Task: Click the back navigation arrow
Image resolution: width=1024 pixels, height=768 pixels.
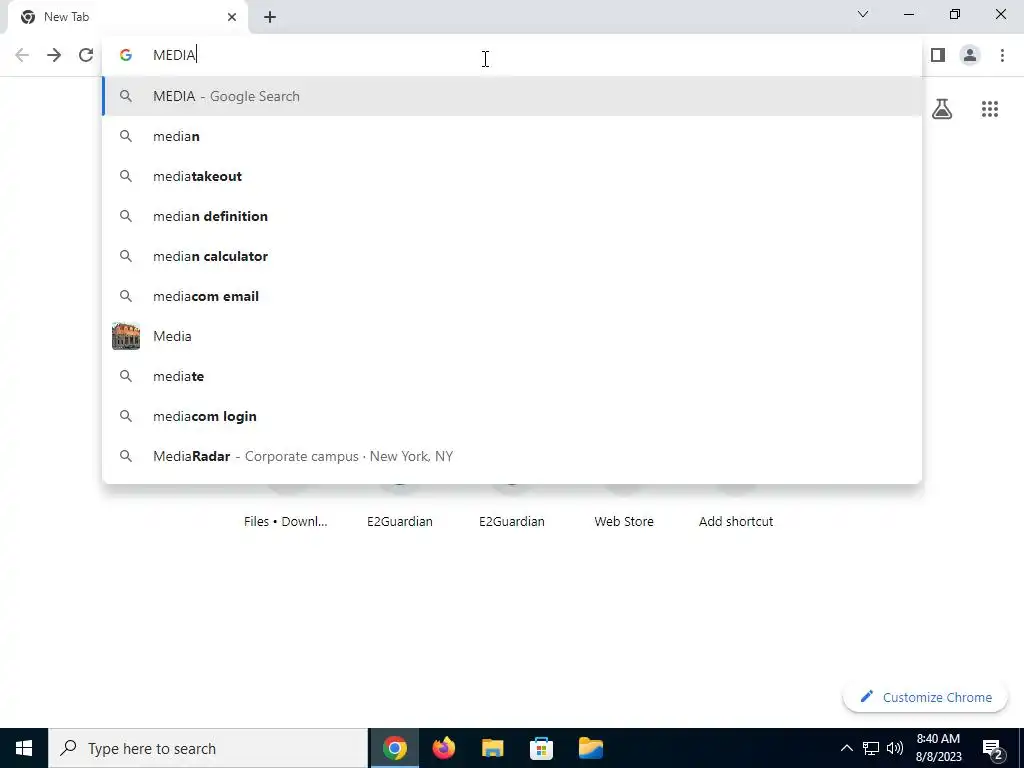Action: coord(22,55)
